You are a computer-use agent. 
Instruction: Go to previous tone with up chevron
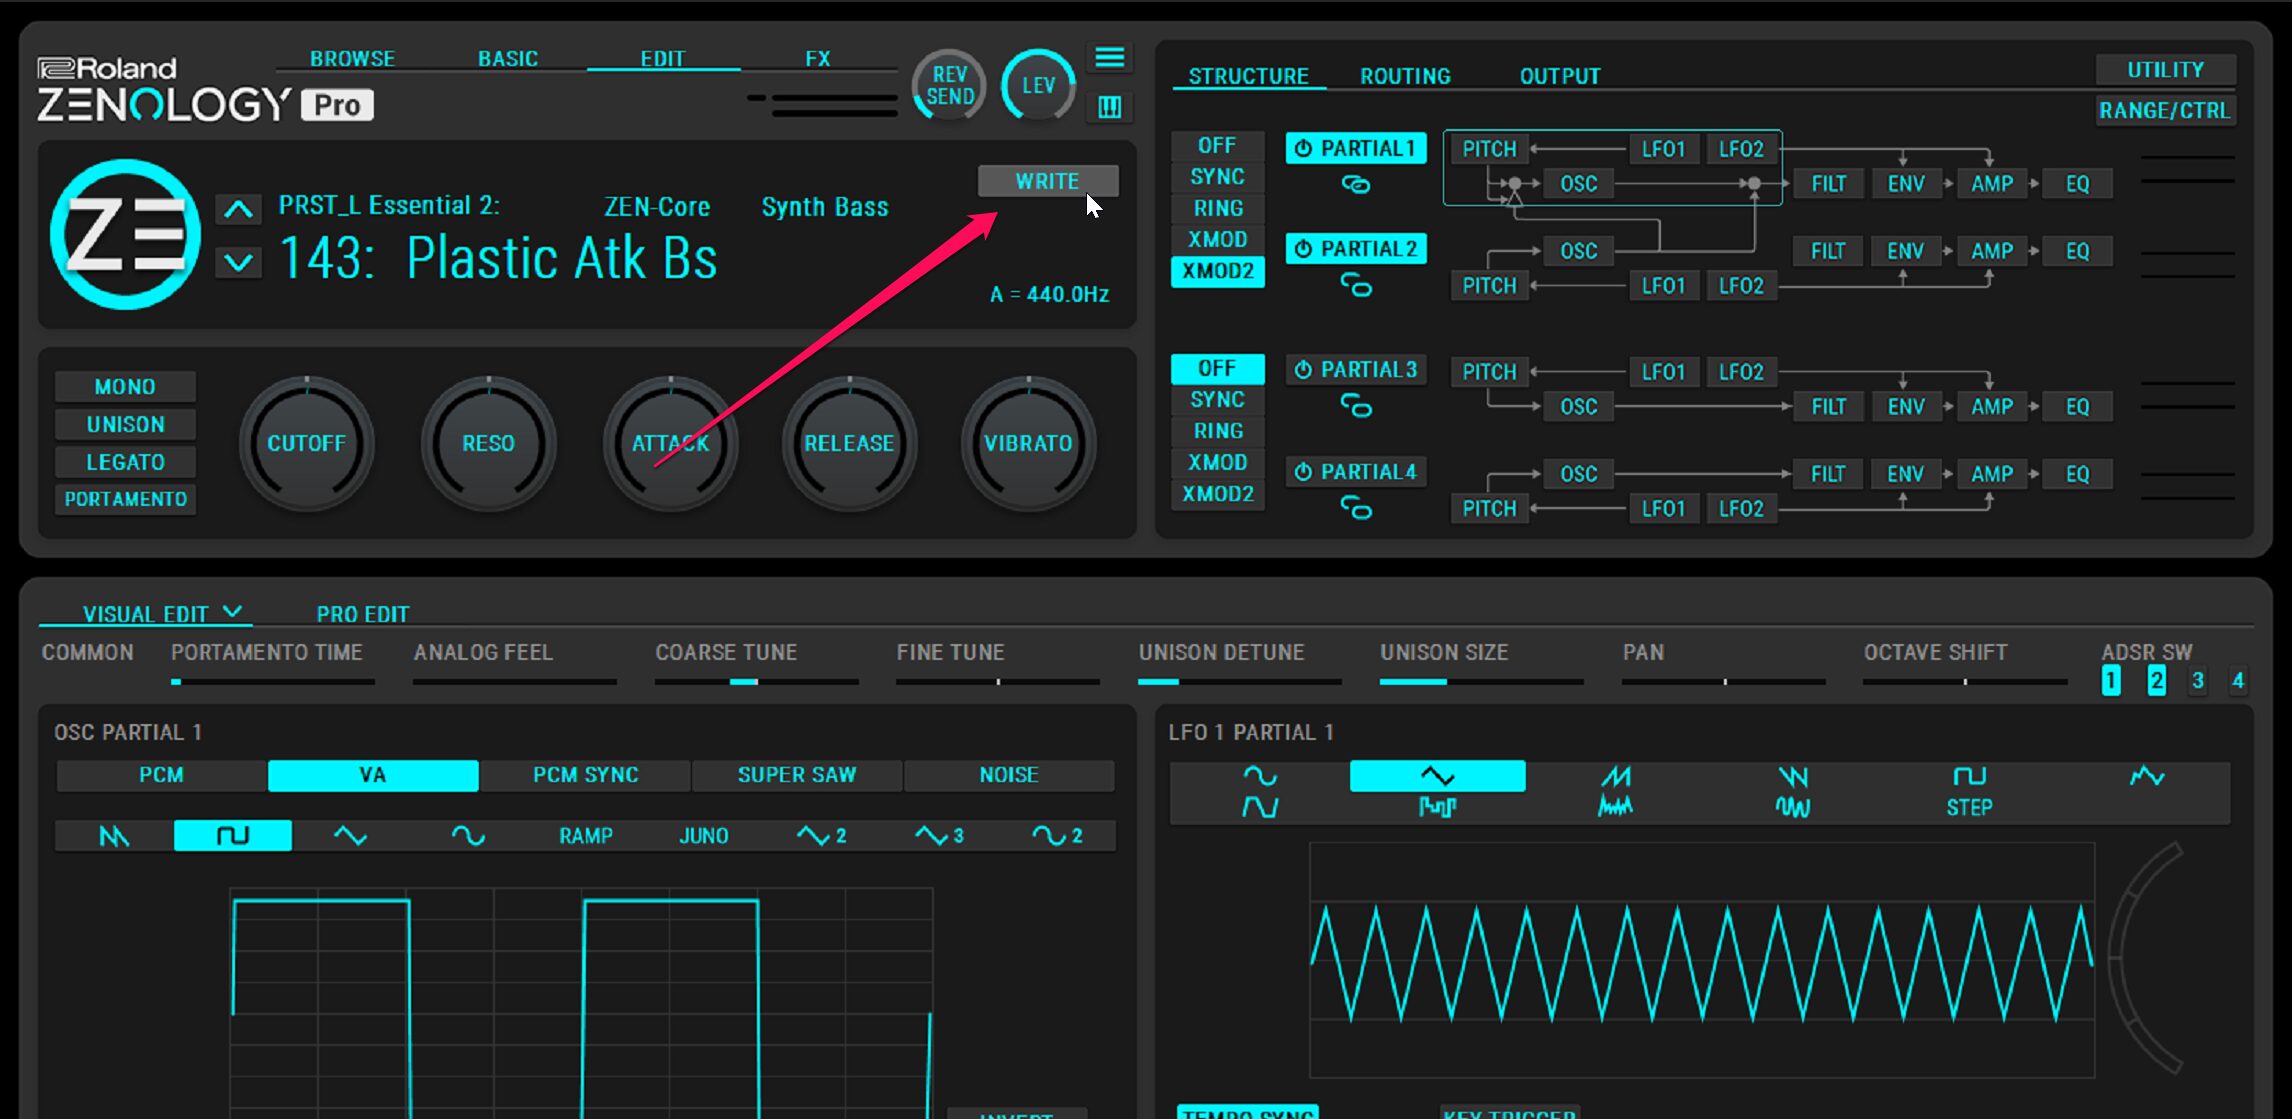coord(238,209)
